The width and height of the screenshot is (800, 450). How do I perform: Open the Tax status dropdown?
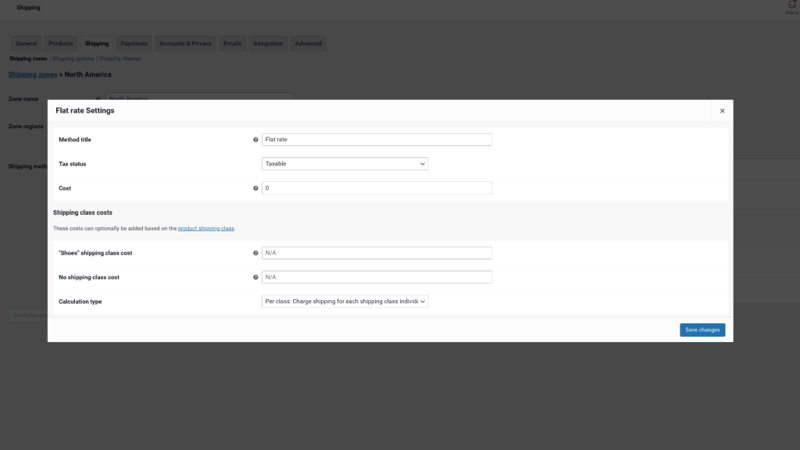click(x=345, y=164)
